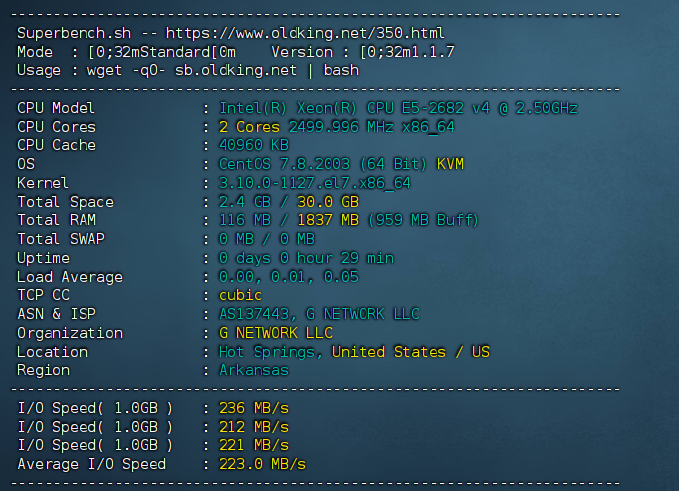Click the sb.oldking.net usage address
The image size is (679, 491).
(x=236, y=70)
